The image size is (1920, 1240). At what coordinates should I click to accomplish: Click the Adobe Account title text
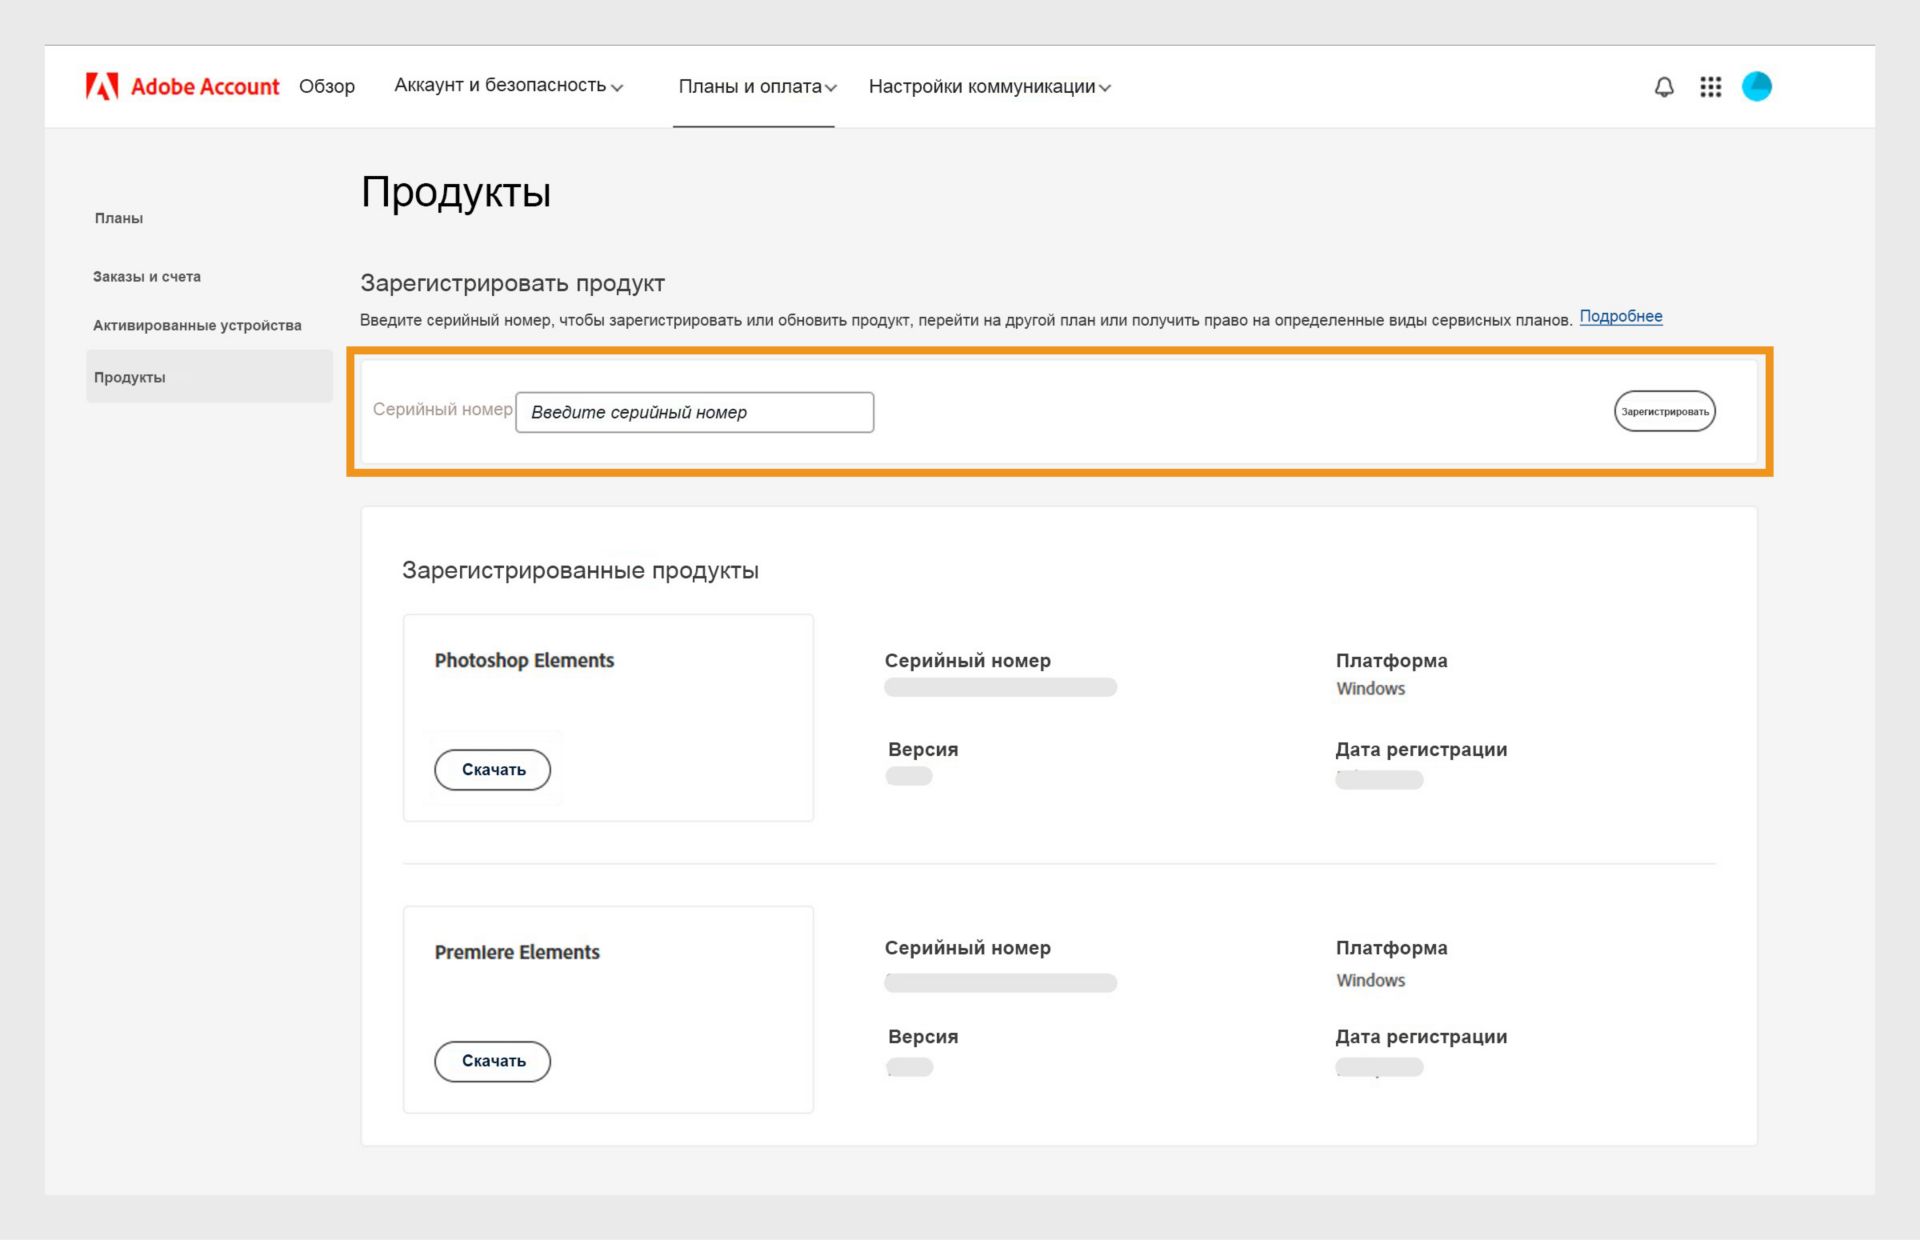(205, 87)
